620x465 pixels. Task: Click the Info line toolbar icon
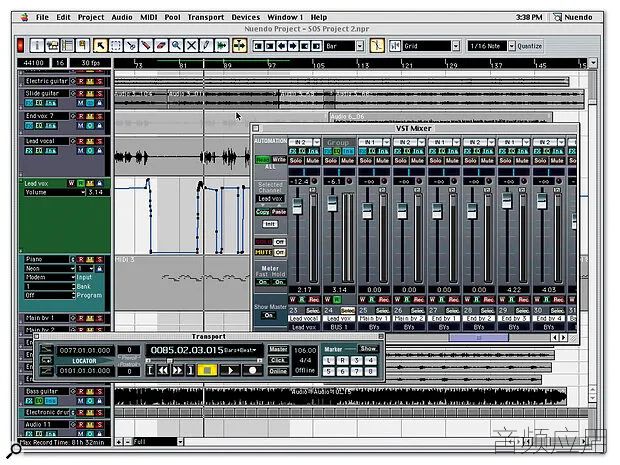click(x=37, y=46)
